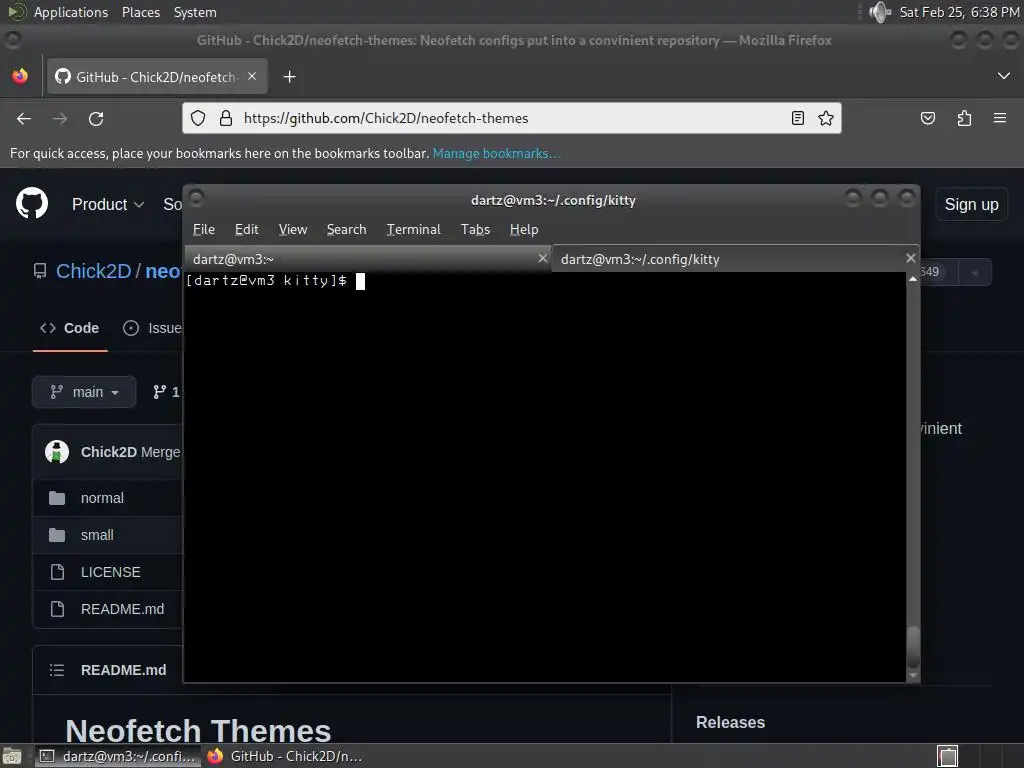Bookmark this page with the star icon

click(825, 118)
